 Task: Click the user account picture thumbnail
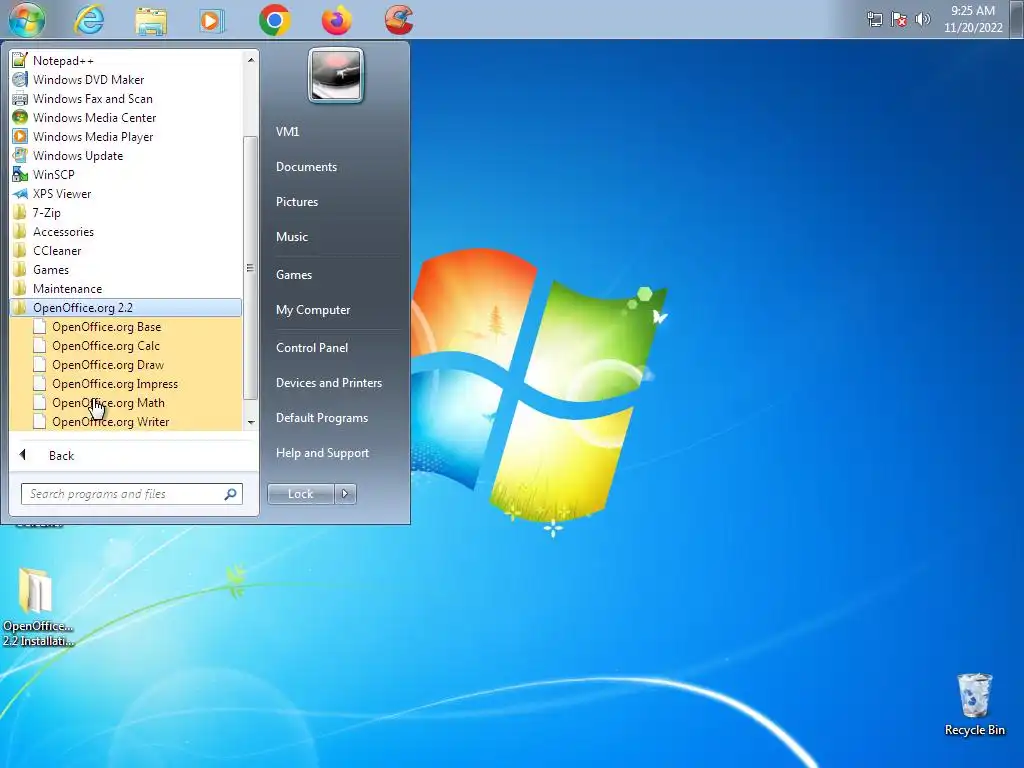click(336, 75)
